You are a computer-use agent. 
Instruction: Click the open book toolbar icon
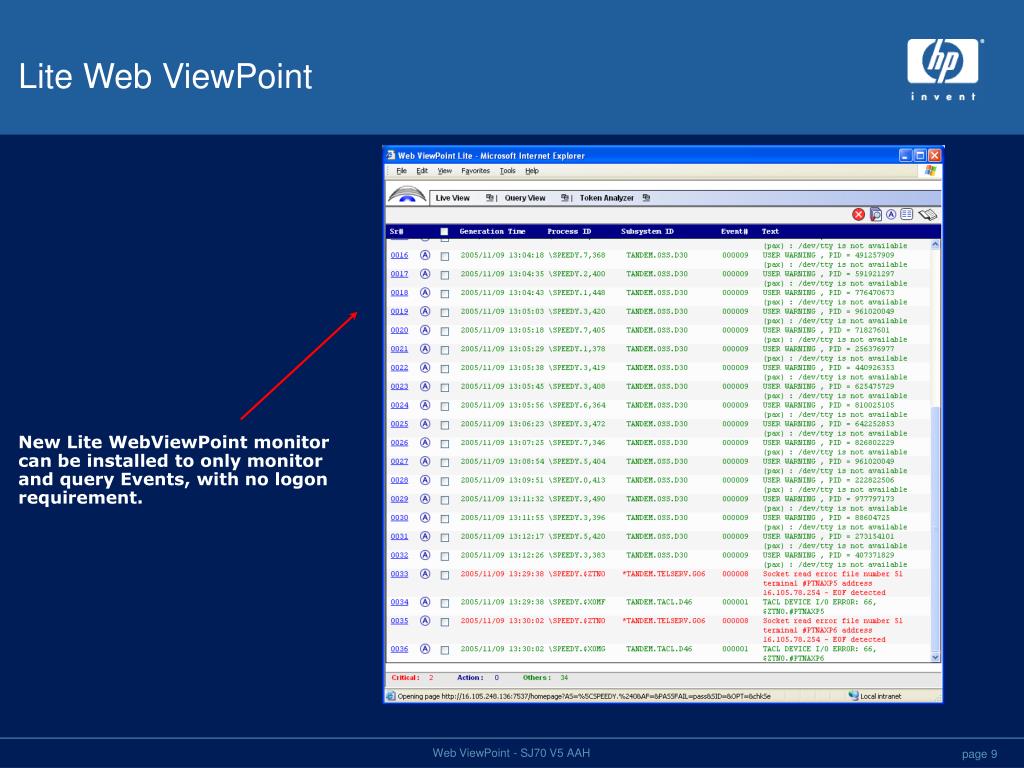coord(927,215)
